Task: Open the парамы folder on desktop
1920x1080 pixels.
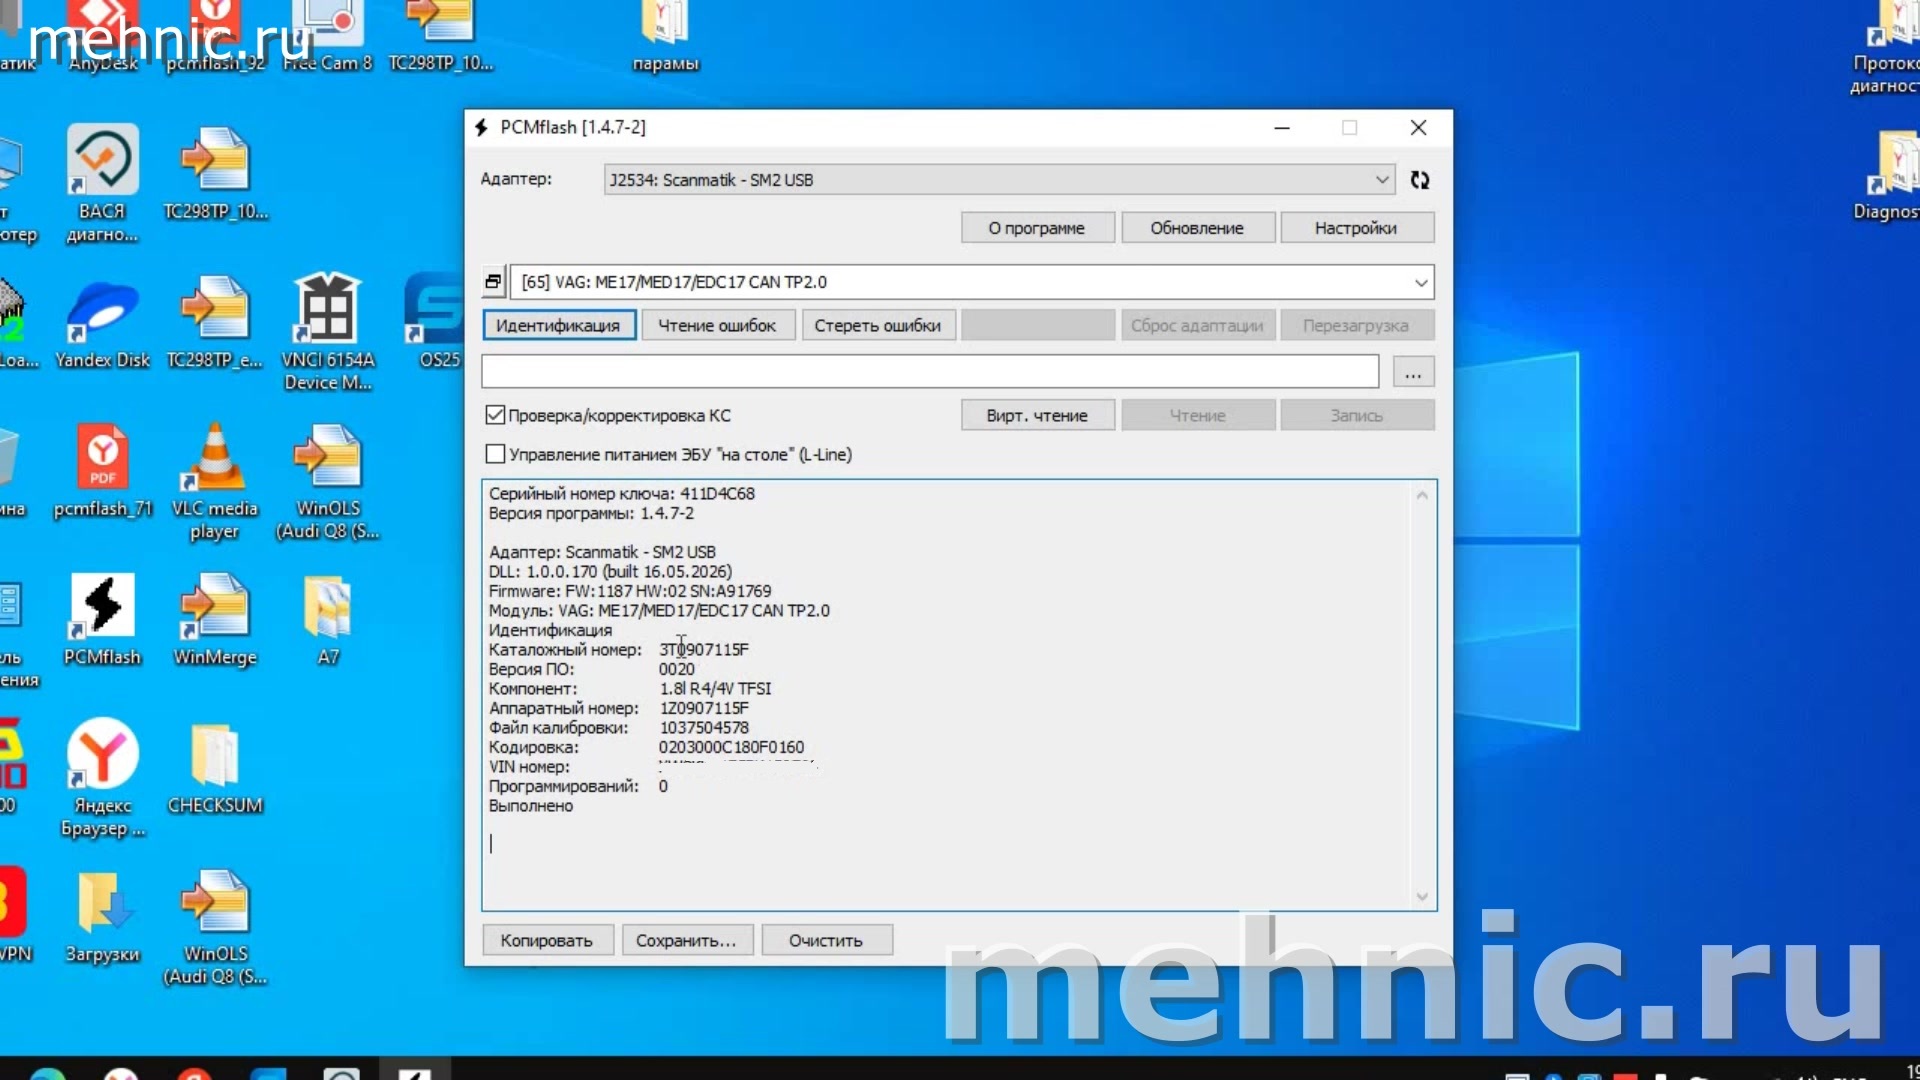Action: pos(665,37)
